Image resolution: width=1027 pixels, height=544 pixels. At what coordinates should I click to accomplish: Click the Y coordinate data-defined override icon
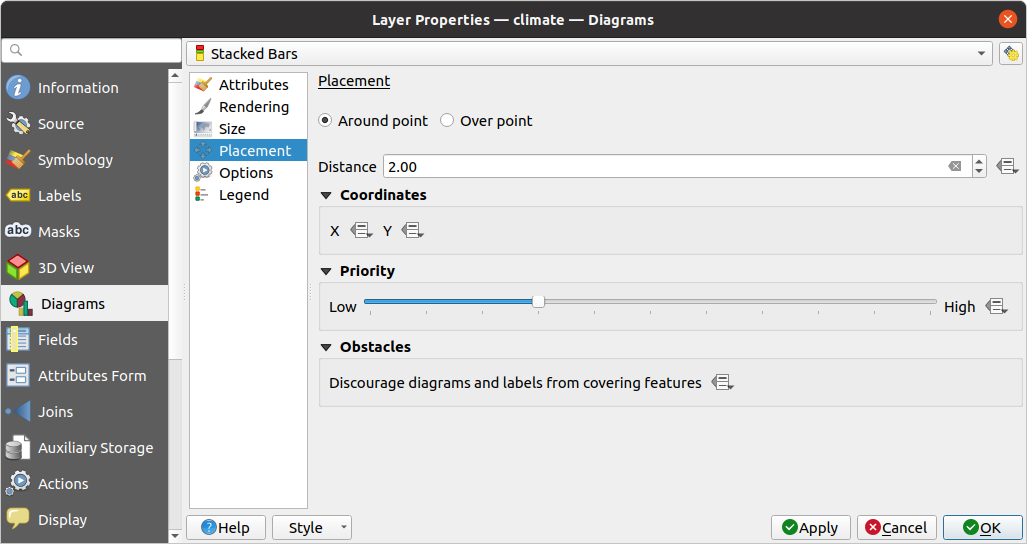point(412,231)
